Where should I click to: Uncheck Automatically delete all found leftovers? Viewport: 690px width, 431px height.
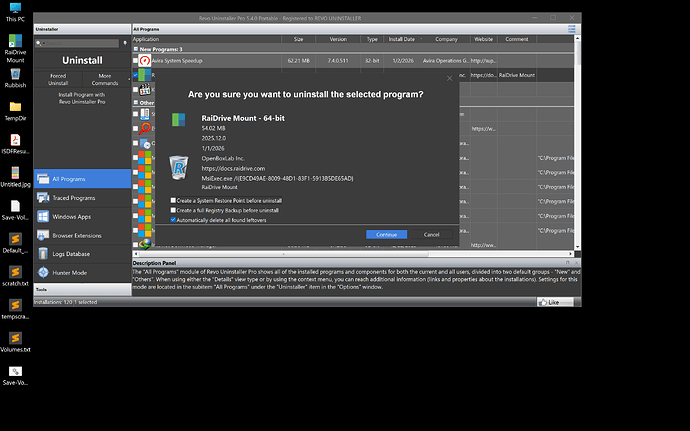[x=173, y=219]
